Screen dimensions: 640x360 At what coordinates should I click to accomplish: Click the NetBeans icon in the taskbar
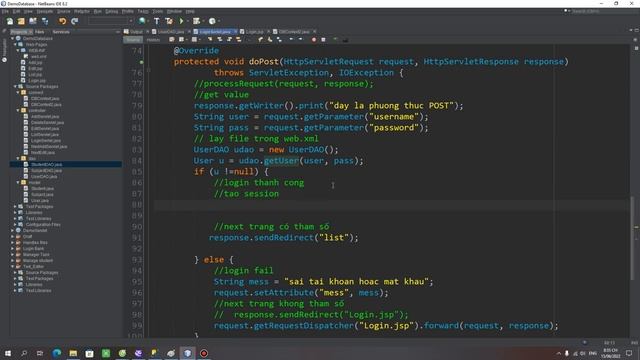point(187,353)
